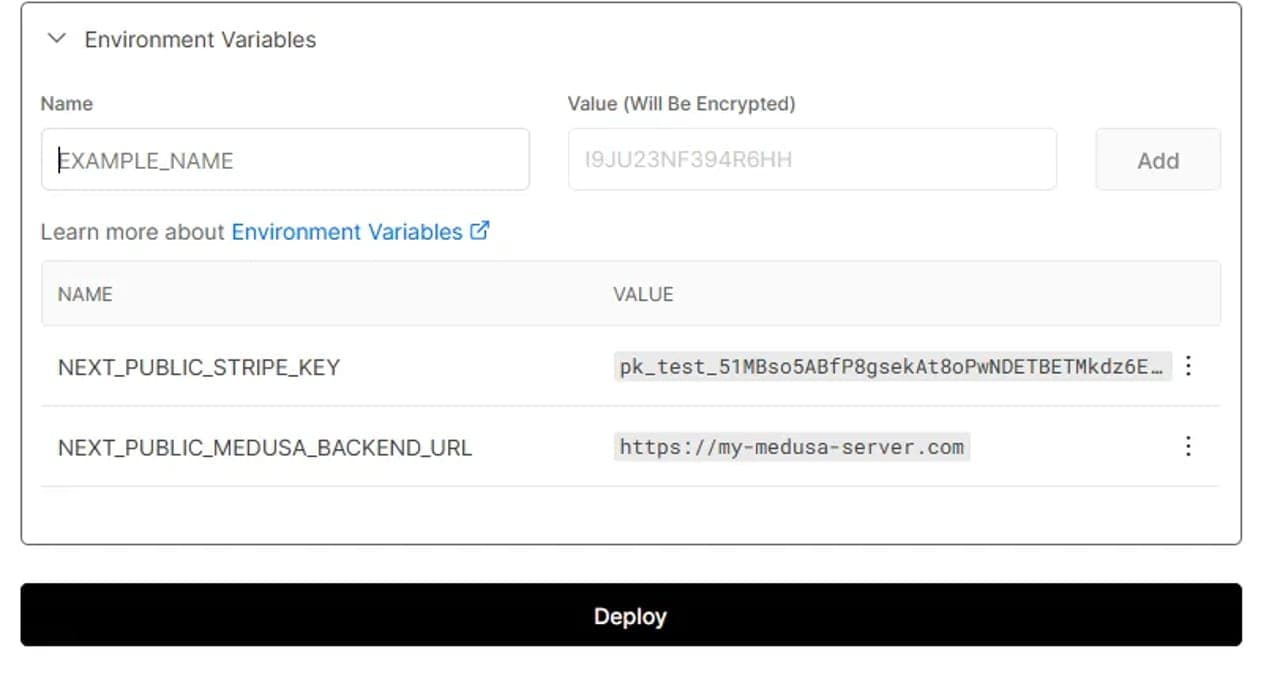
Task: Collapse the Environment Variables section chevron
Action: pos(57,39)
